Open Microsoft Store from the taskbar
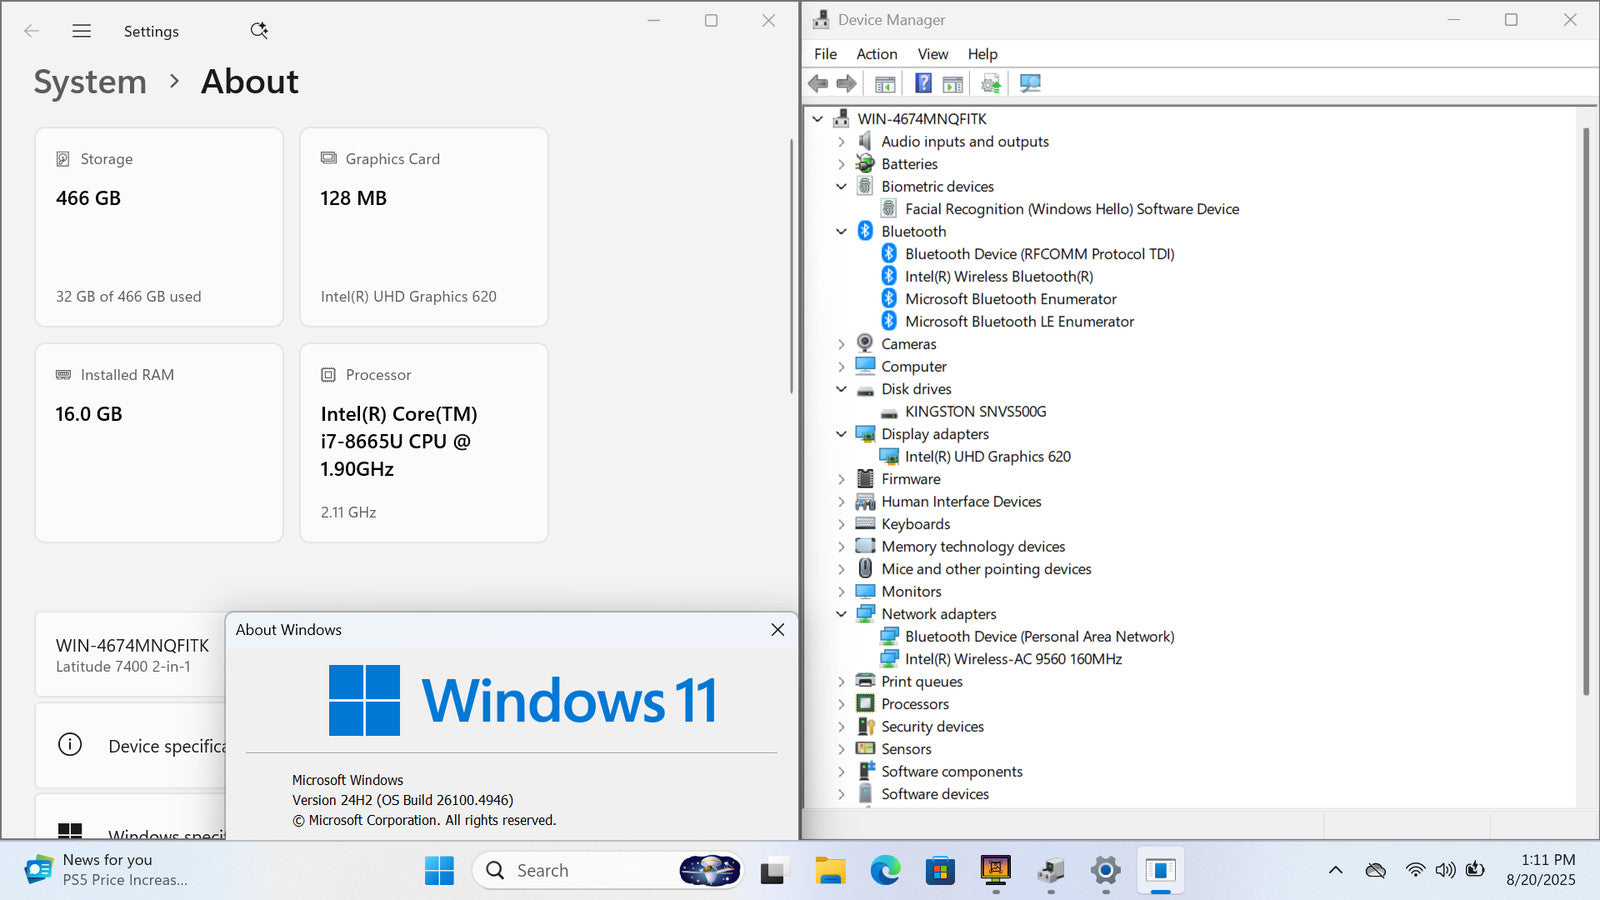The image size is (1600, 900). coord(940,870)
